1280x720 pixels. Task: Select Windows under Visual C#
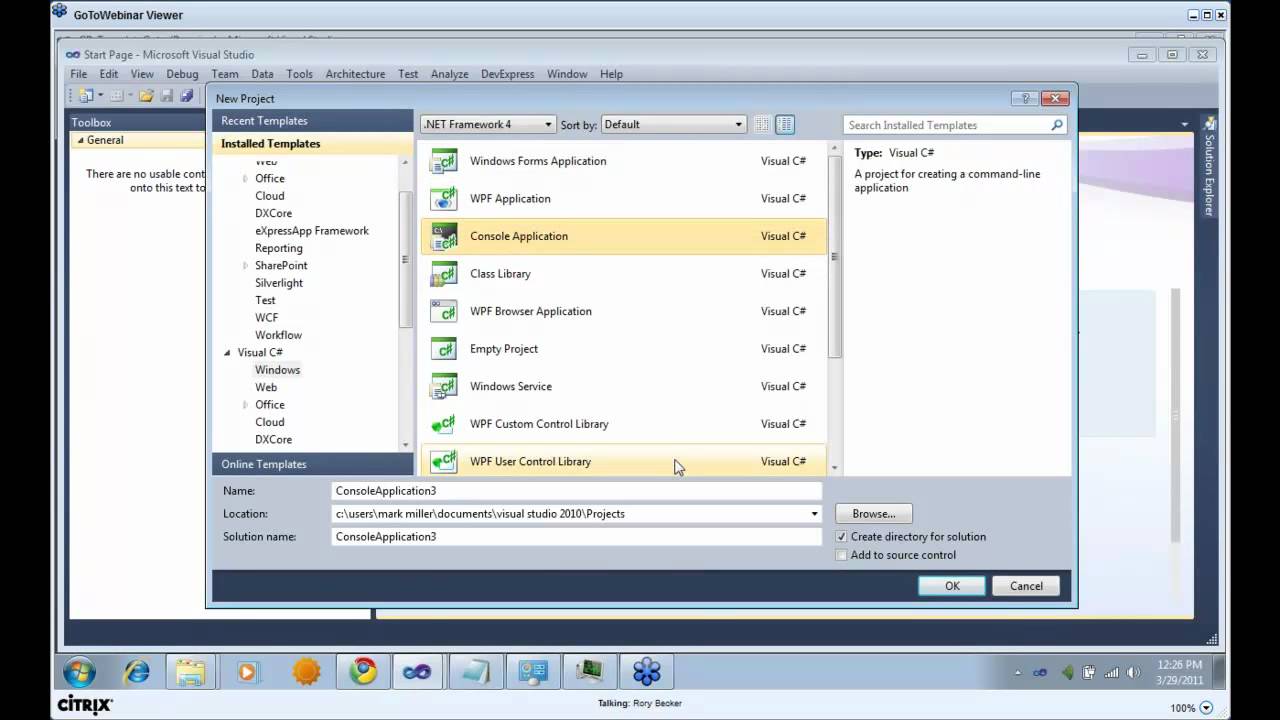coord(277,370)
